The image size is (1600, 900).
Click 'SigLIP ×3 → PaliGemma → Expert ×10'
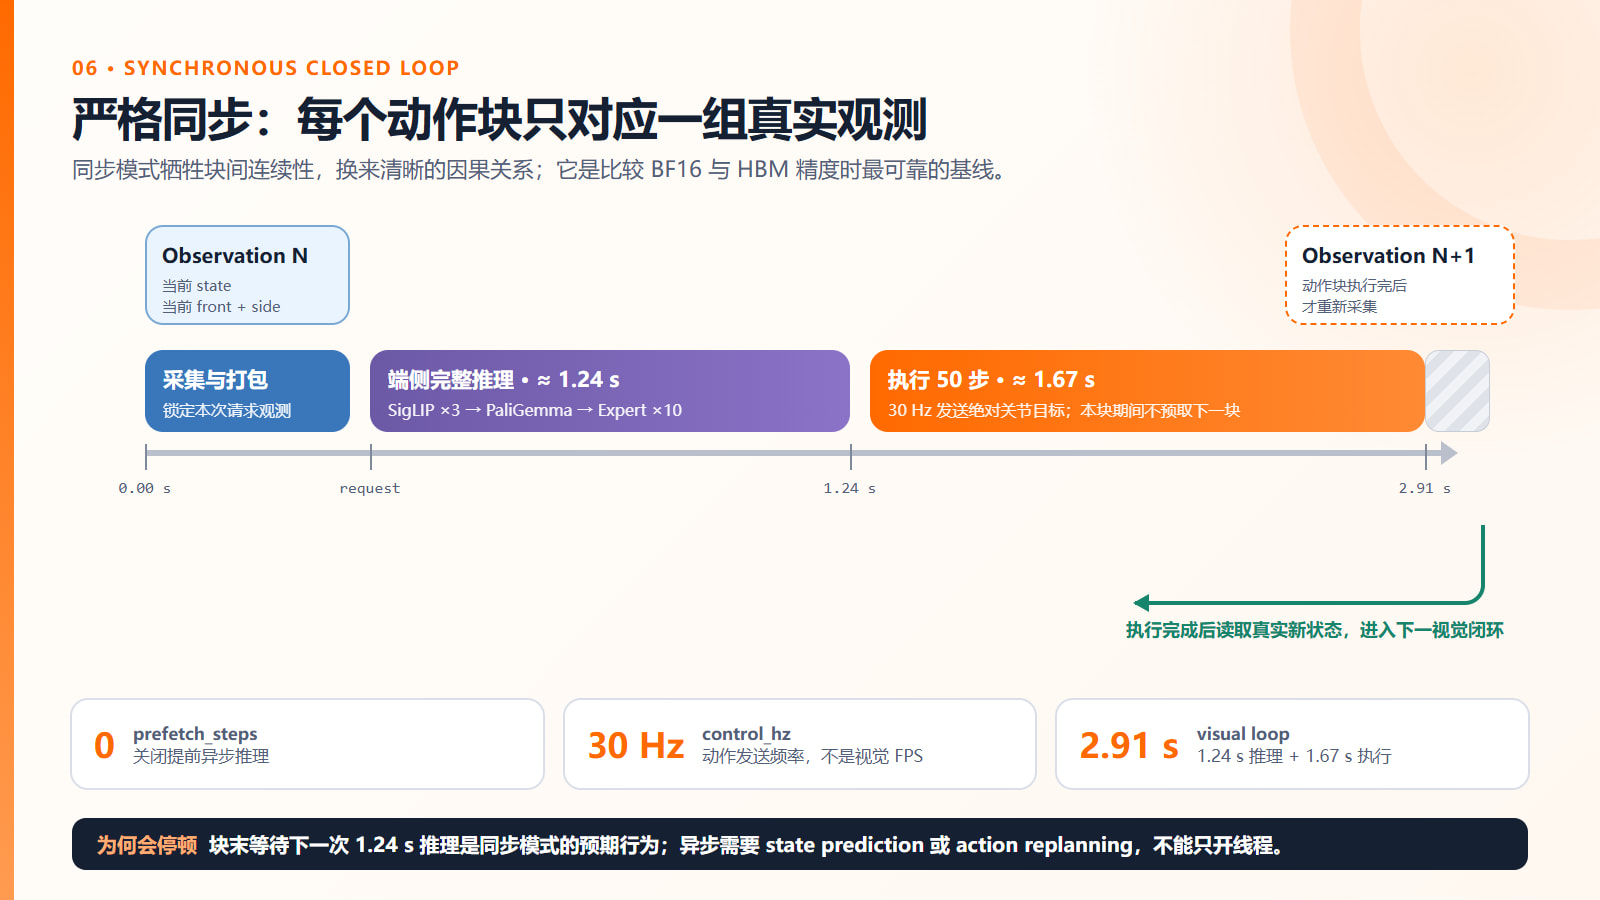pos(535,411)
